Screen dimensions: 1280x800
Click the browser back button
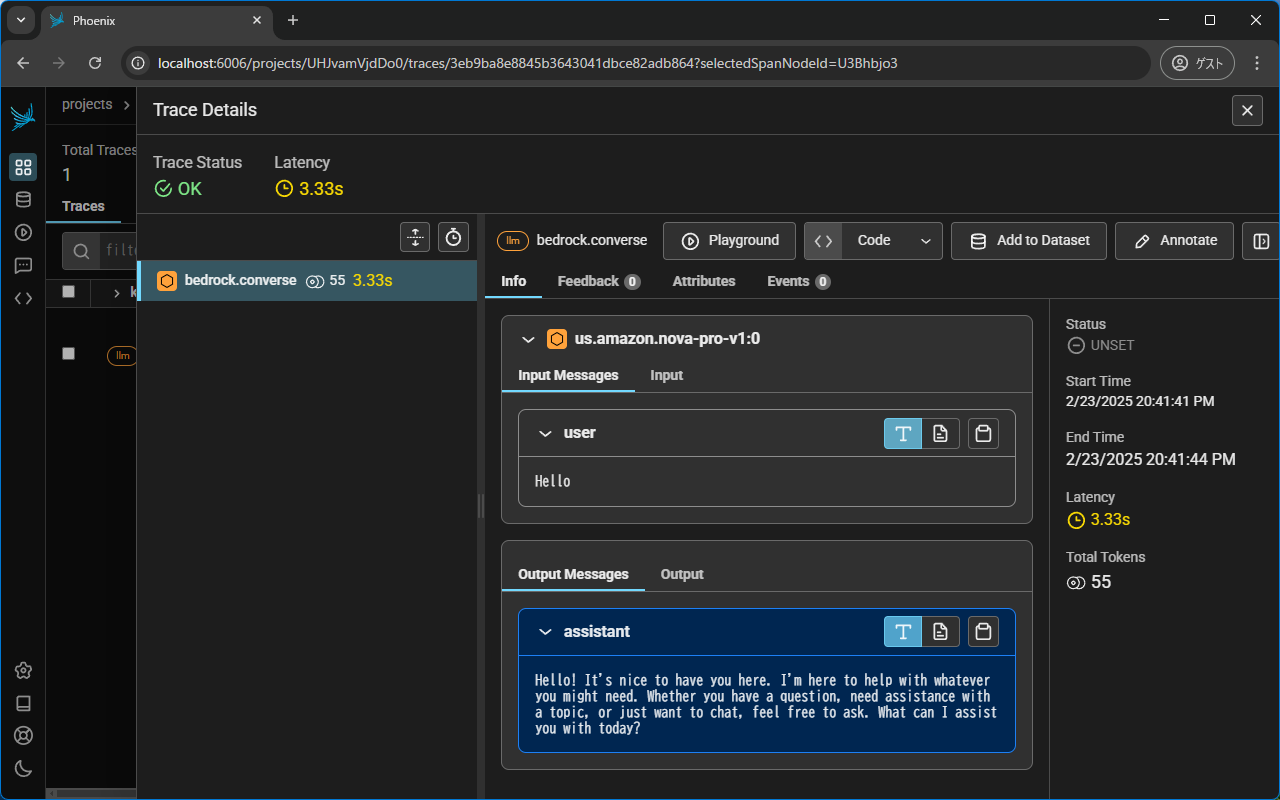pos(23,63)
